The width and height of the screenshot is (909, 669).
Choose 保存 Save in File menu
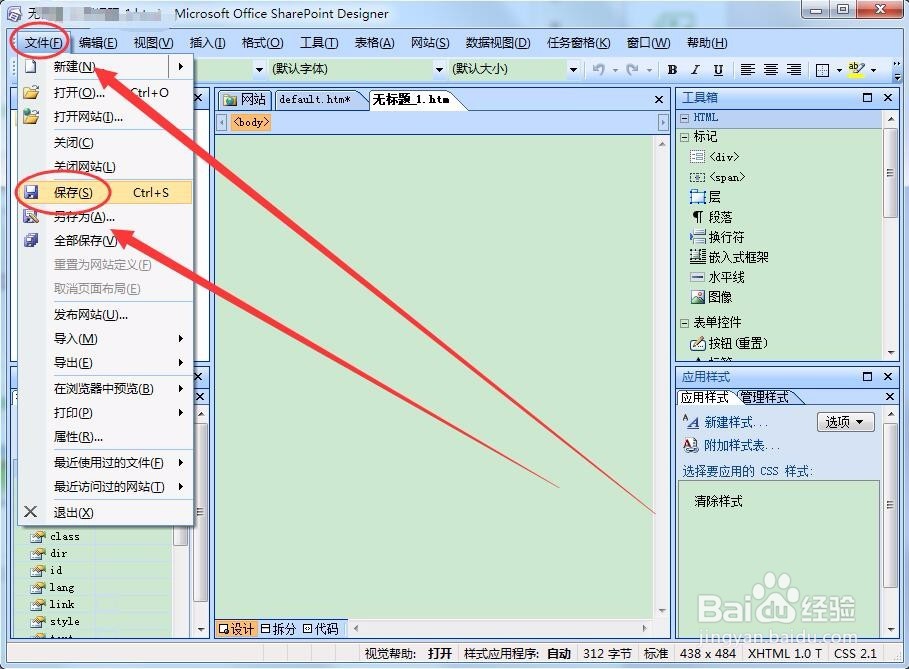(x=105, y=192)
